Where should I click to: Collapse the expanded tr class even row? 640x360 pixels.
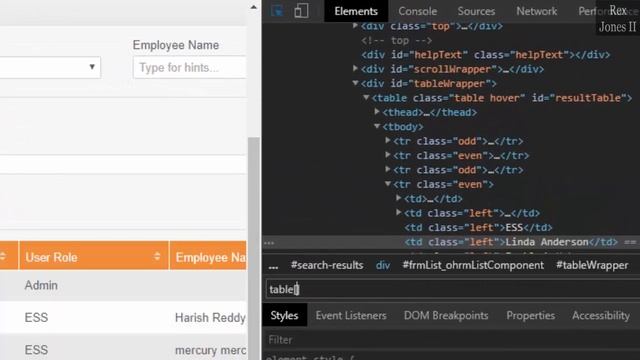(388, 184)
